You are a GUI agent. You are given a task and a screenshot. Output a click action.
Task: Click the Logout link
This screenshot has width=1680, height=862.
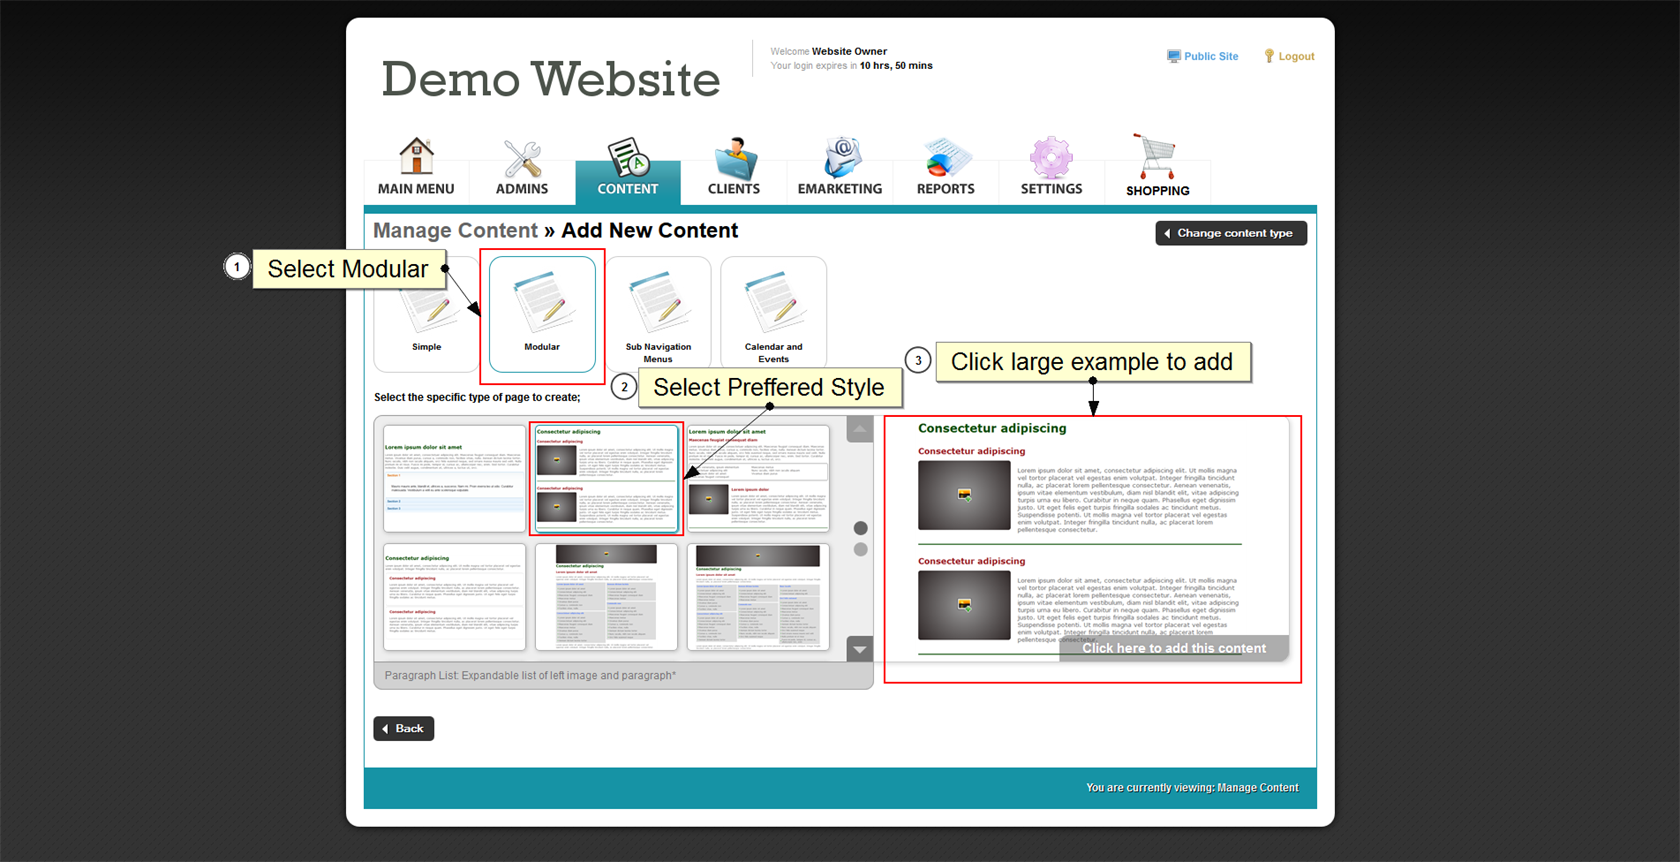point(1290,57)
